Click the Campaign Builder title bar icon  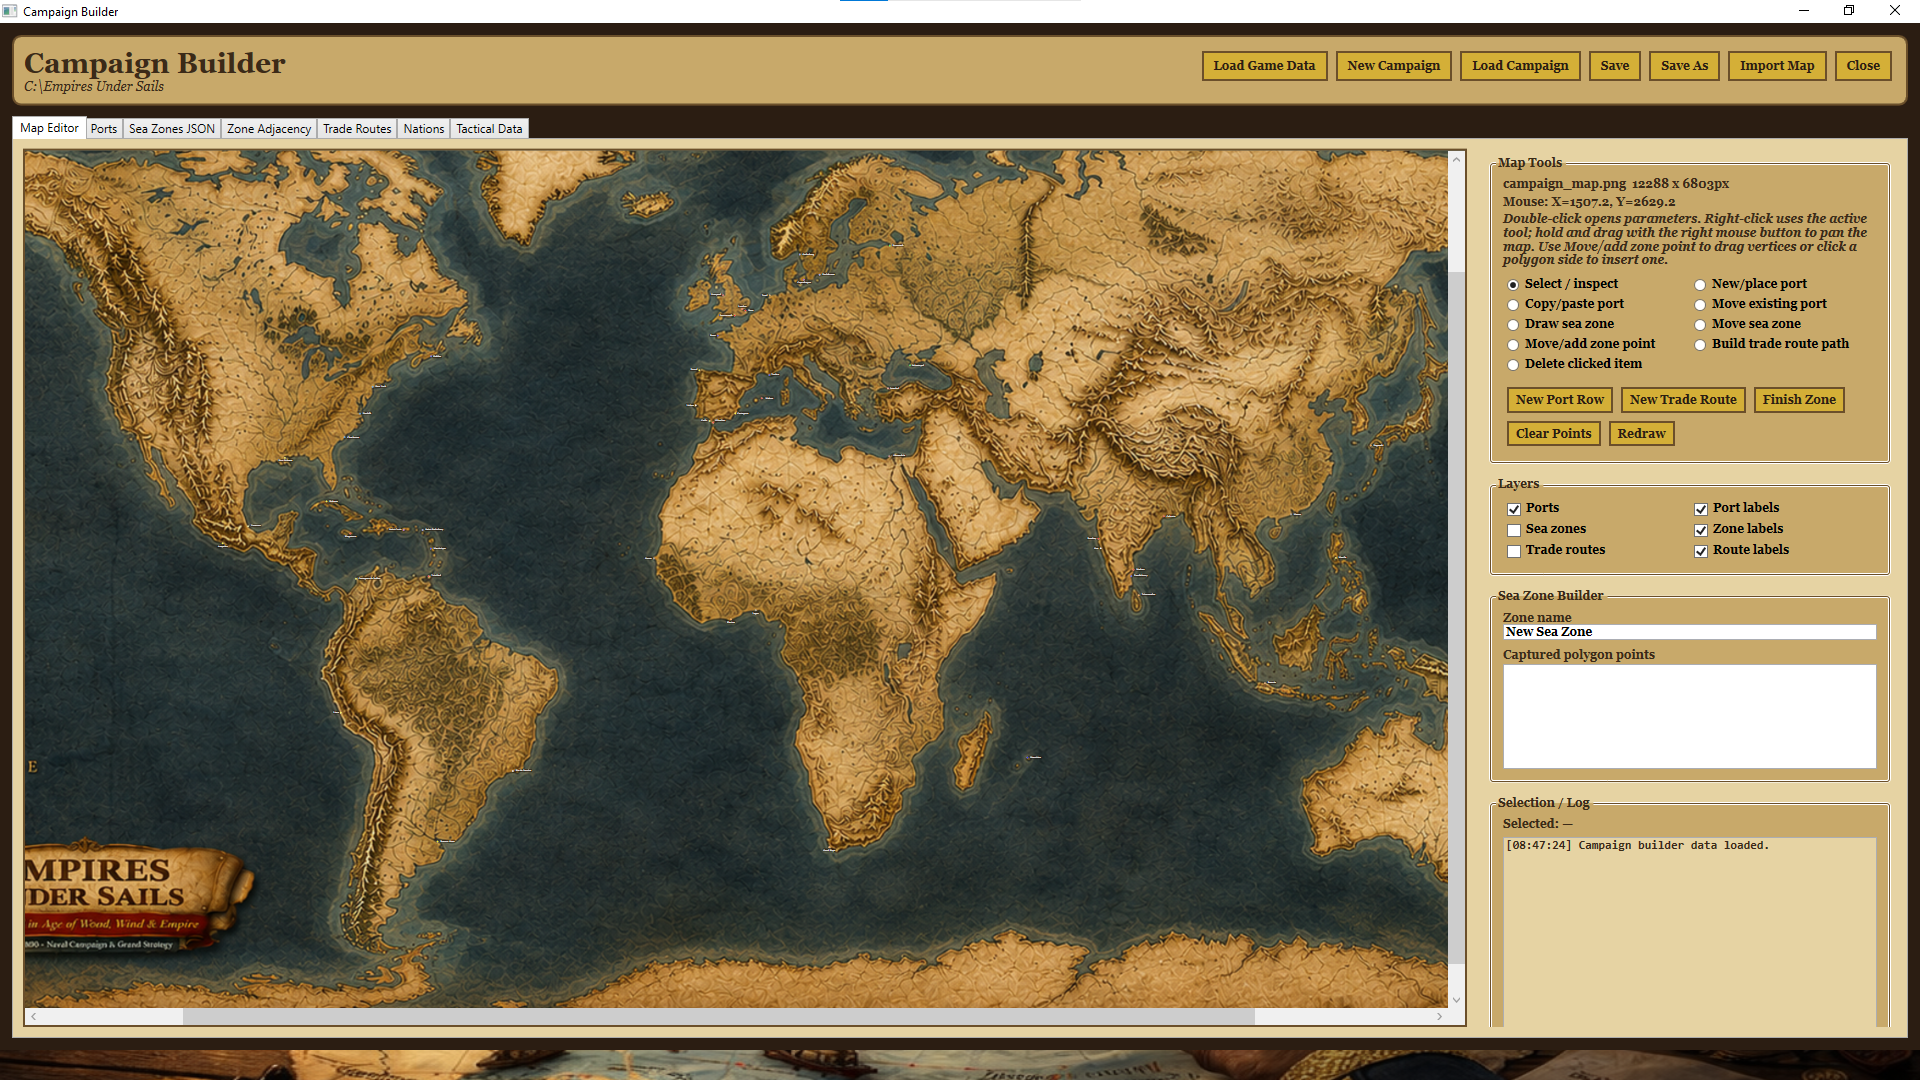tap(10, 11)
